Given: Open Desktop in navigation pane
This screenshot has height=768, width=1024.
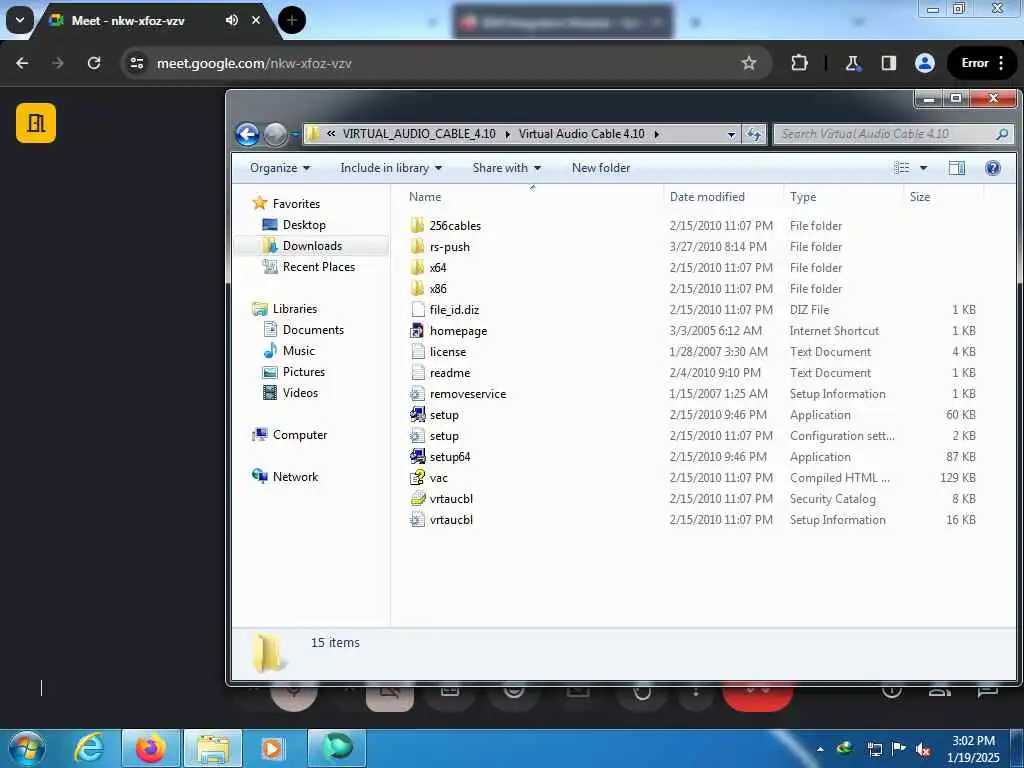Looking at the screenshot, I should [x=304, y=225].
